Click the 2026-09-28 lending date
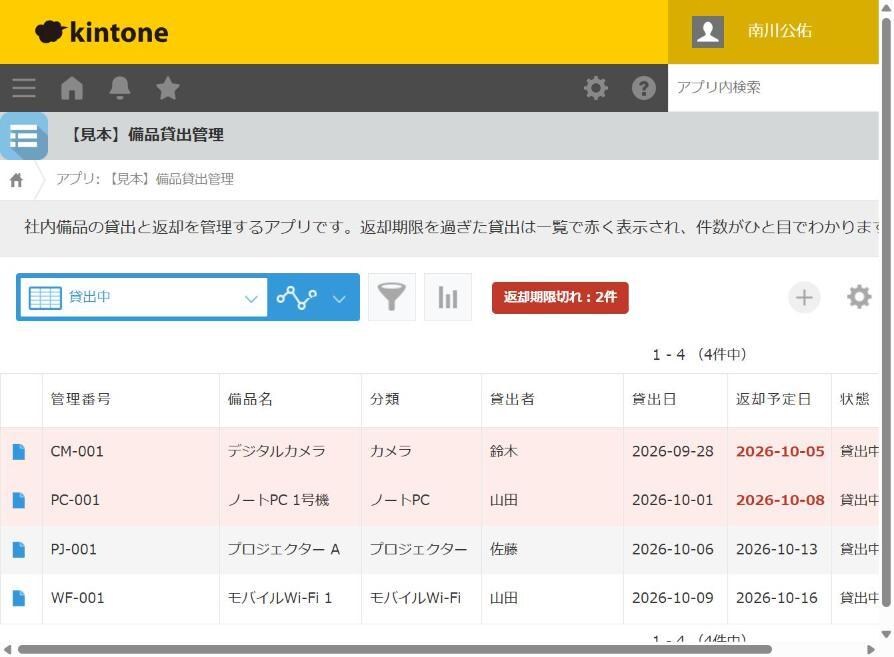894x657 pixels. click(x=673, y=452)
